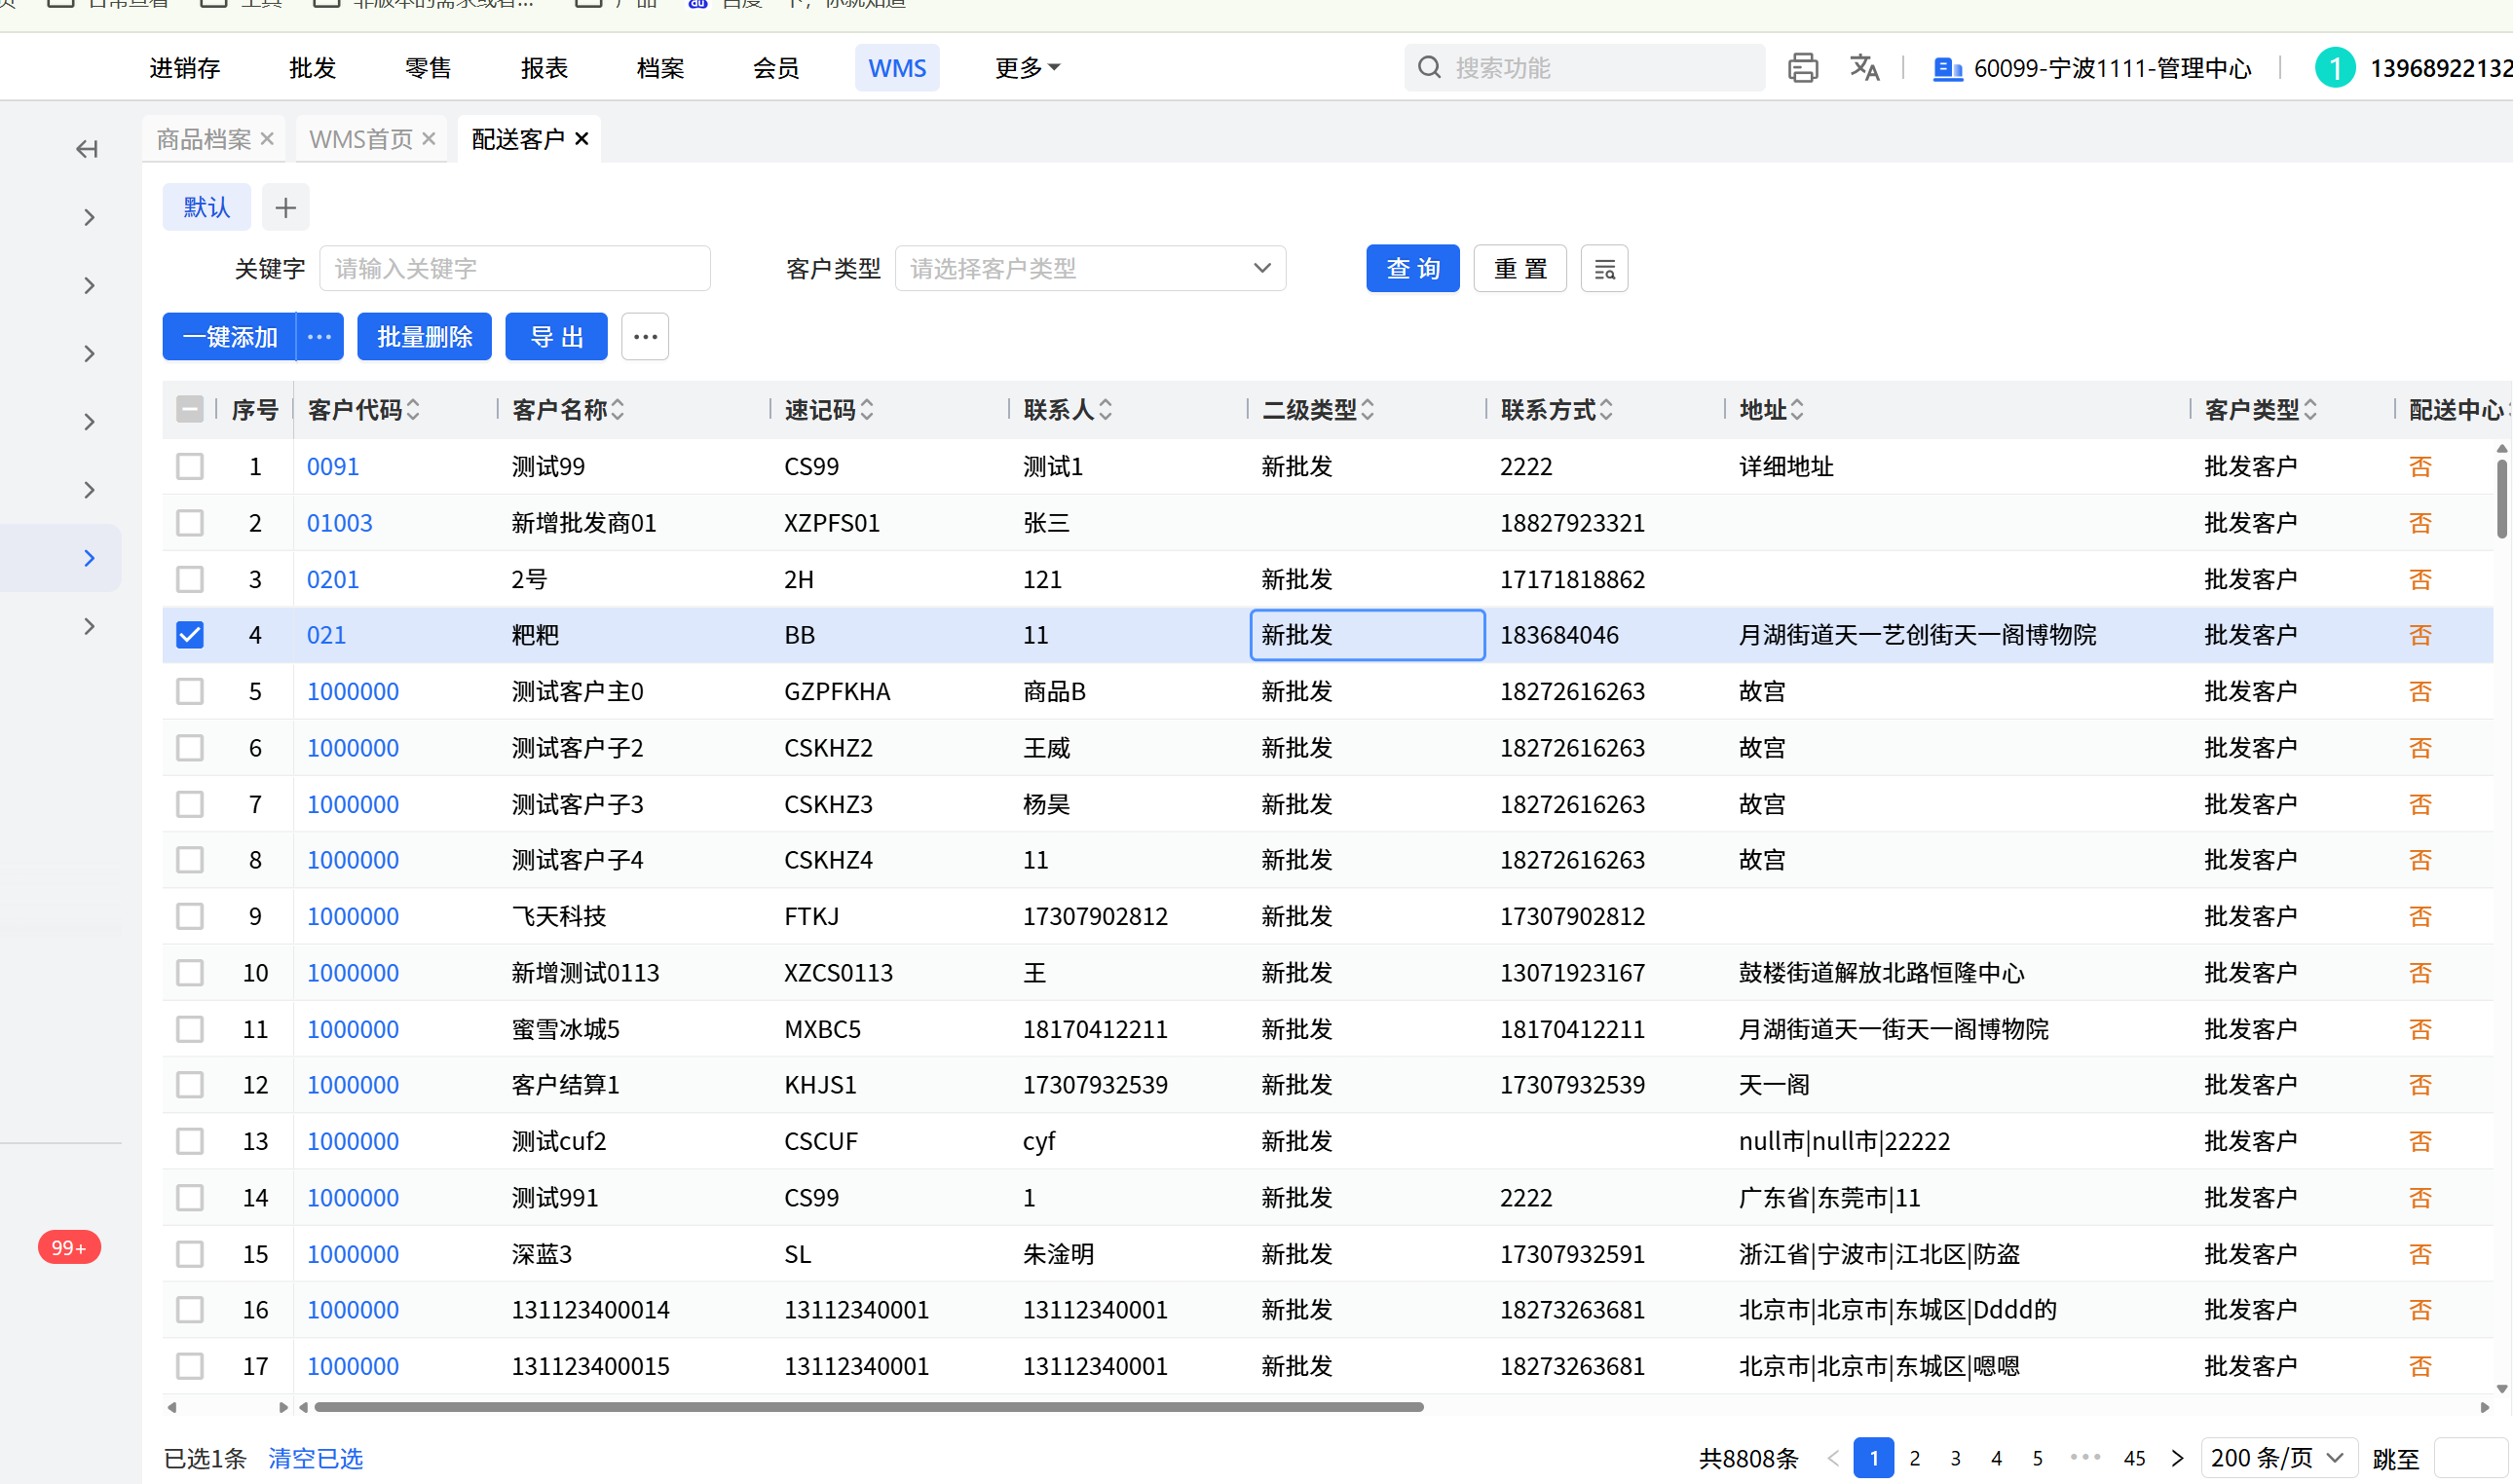Viewport: 2513px width, 1484px height.
Task: Expand the 更多 menu in top navigation
Action: (x=1027, y=68)
